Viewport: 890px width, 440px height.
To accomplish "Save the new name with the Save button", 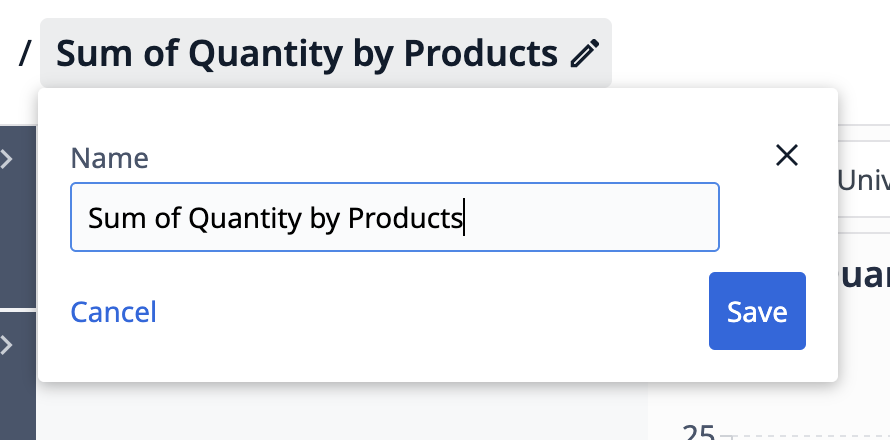I will (x=757, y=311).
